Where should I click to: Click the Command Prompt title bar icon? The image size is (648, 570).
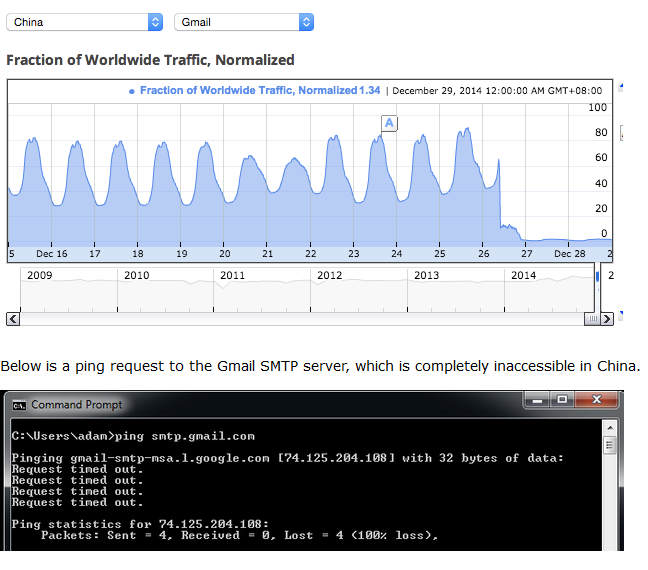click(19, 405)
